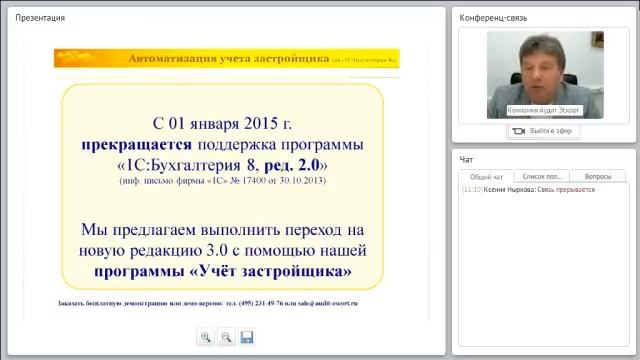Image resolution: width=640 pixels, height=360 pixels.
Task: Zoom out of the presentation slide
Action: (x=226, y=337)
